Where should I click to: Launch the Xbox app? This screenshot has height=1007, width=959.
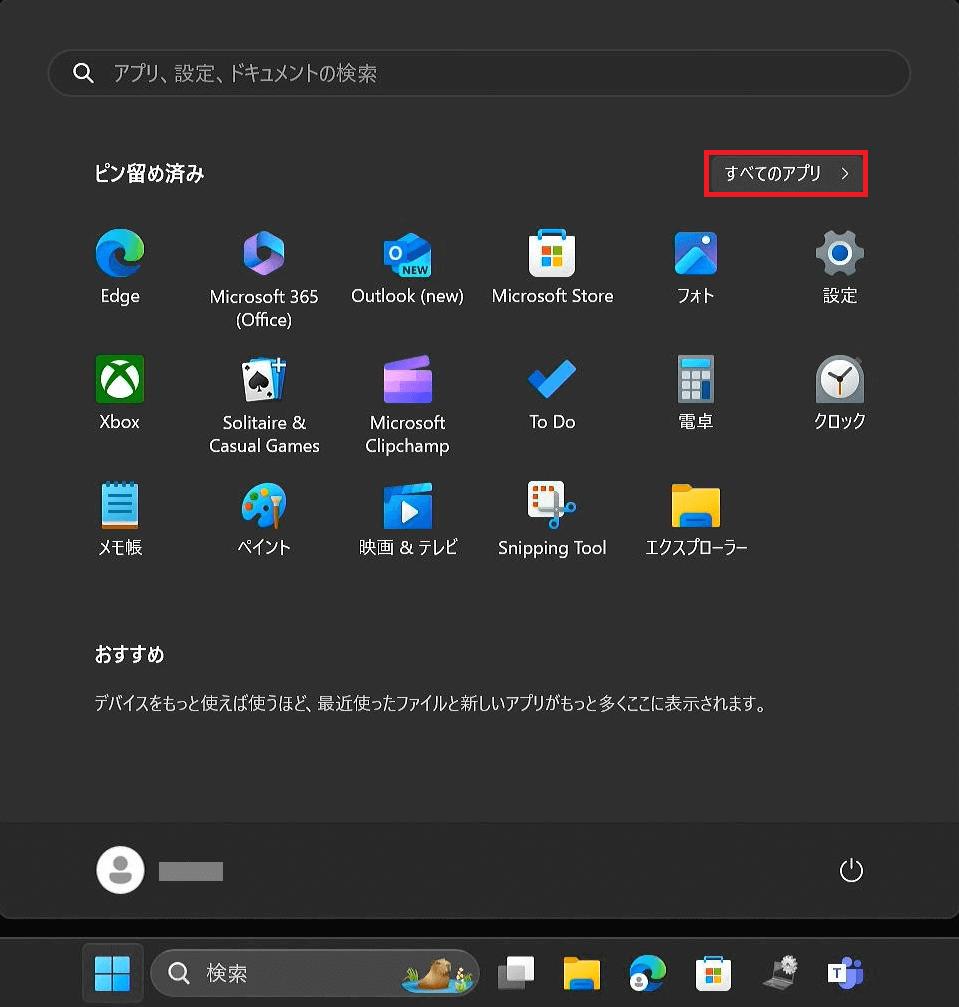tap(119, 393)
